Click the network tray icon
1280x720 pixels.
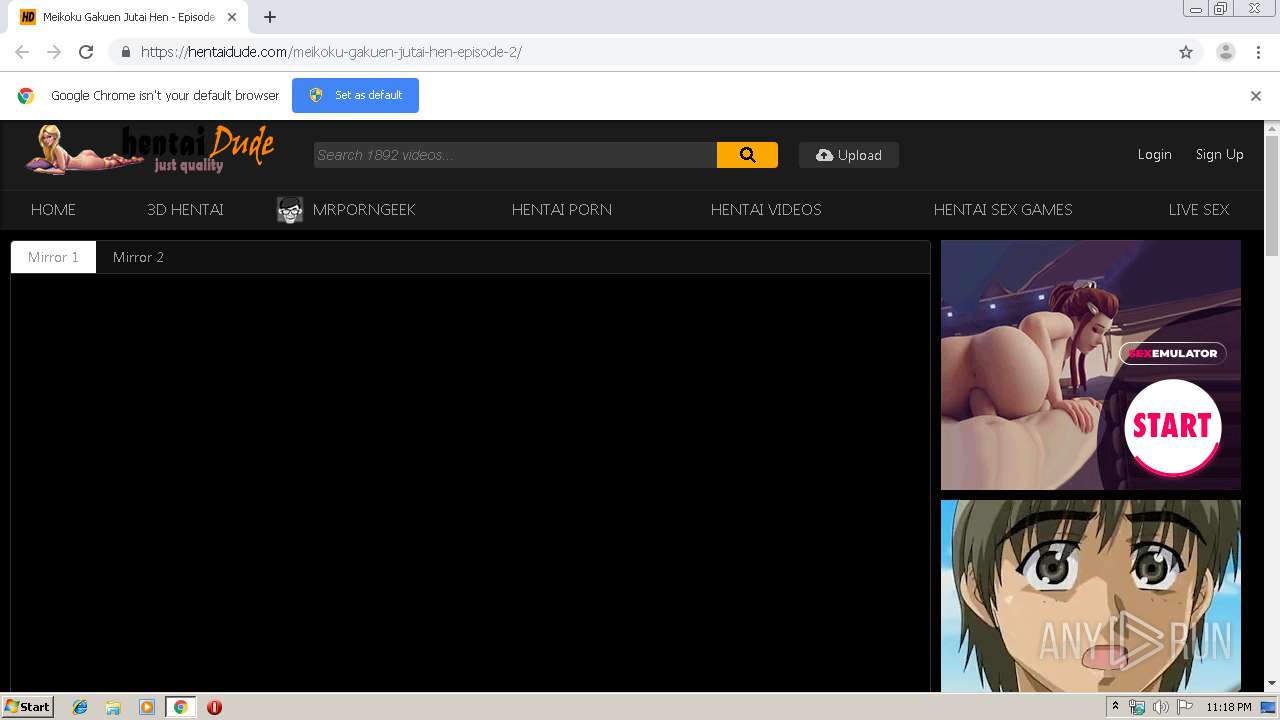[x=1137, y=707]
